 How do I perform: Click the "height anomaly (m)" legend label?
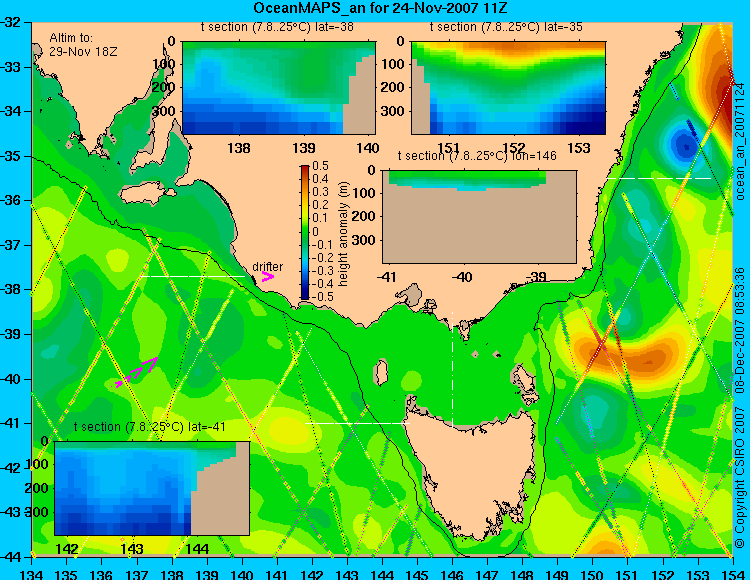pyautogui.click(x=343, y=234)
